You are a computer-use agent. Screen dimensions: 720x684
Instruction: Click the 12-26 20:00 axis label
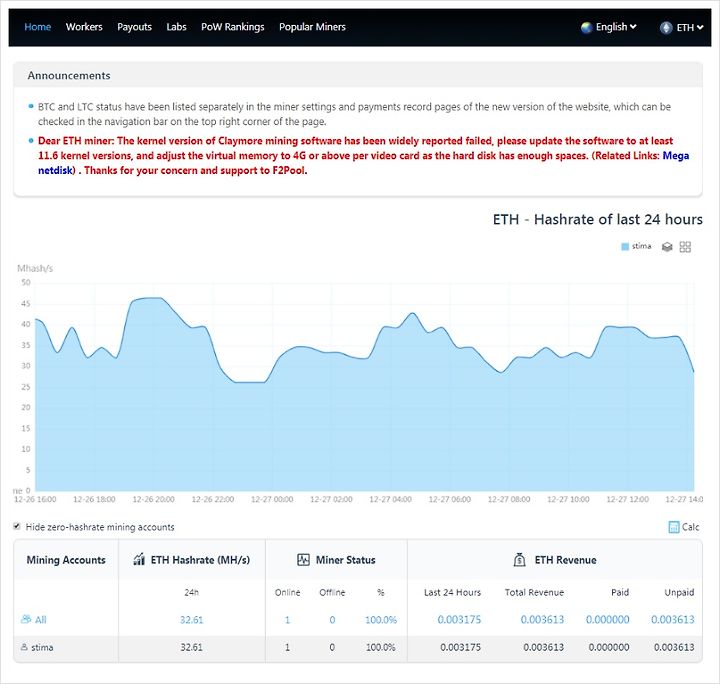pyautogui.click(x=153, y=499)
